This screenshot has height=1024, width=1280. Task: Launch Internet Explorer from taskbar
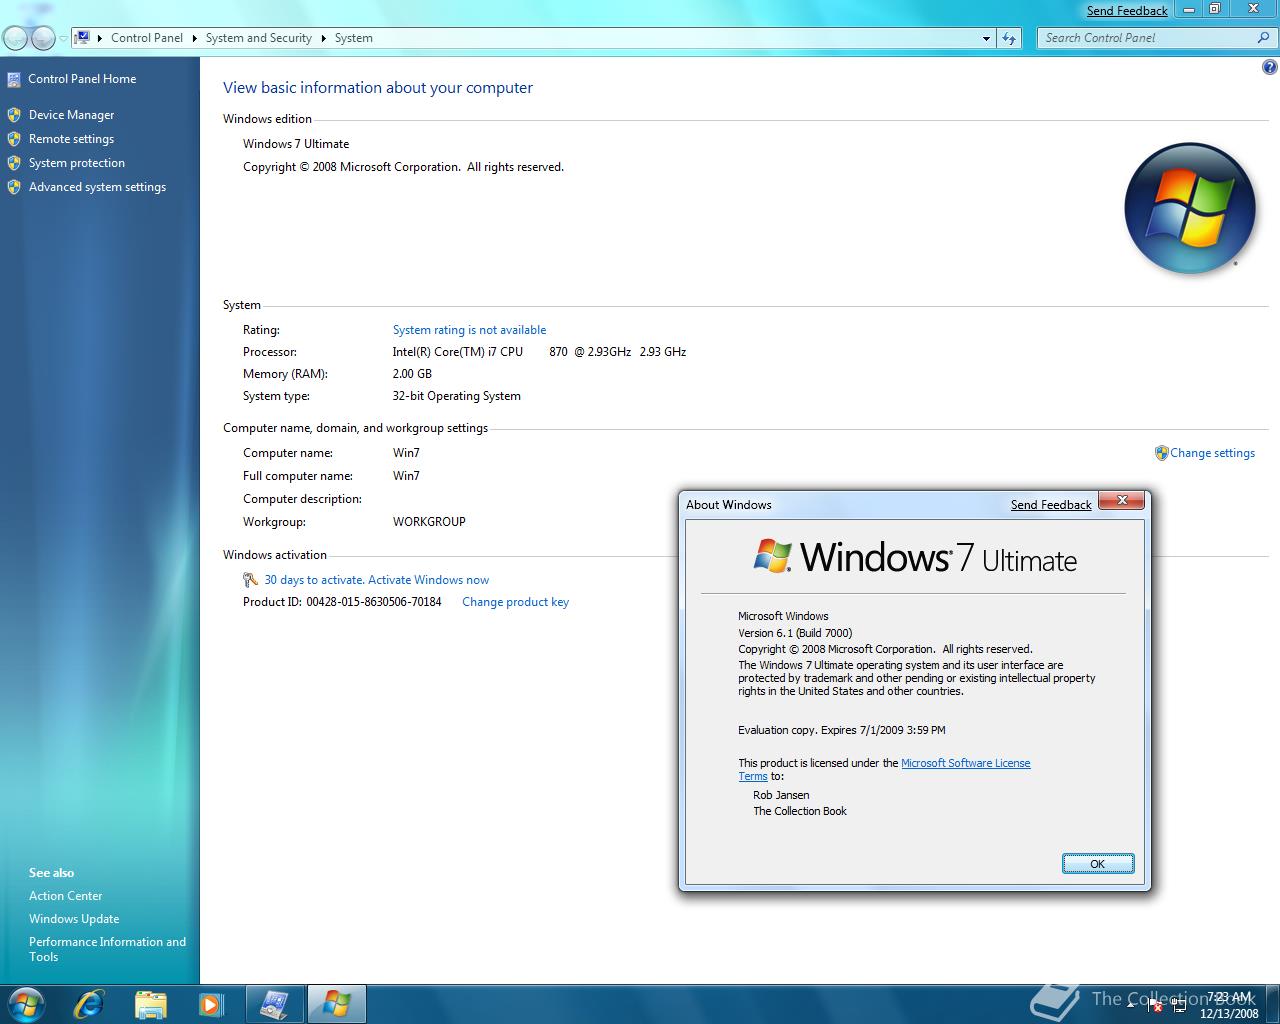coord(89,1003)
